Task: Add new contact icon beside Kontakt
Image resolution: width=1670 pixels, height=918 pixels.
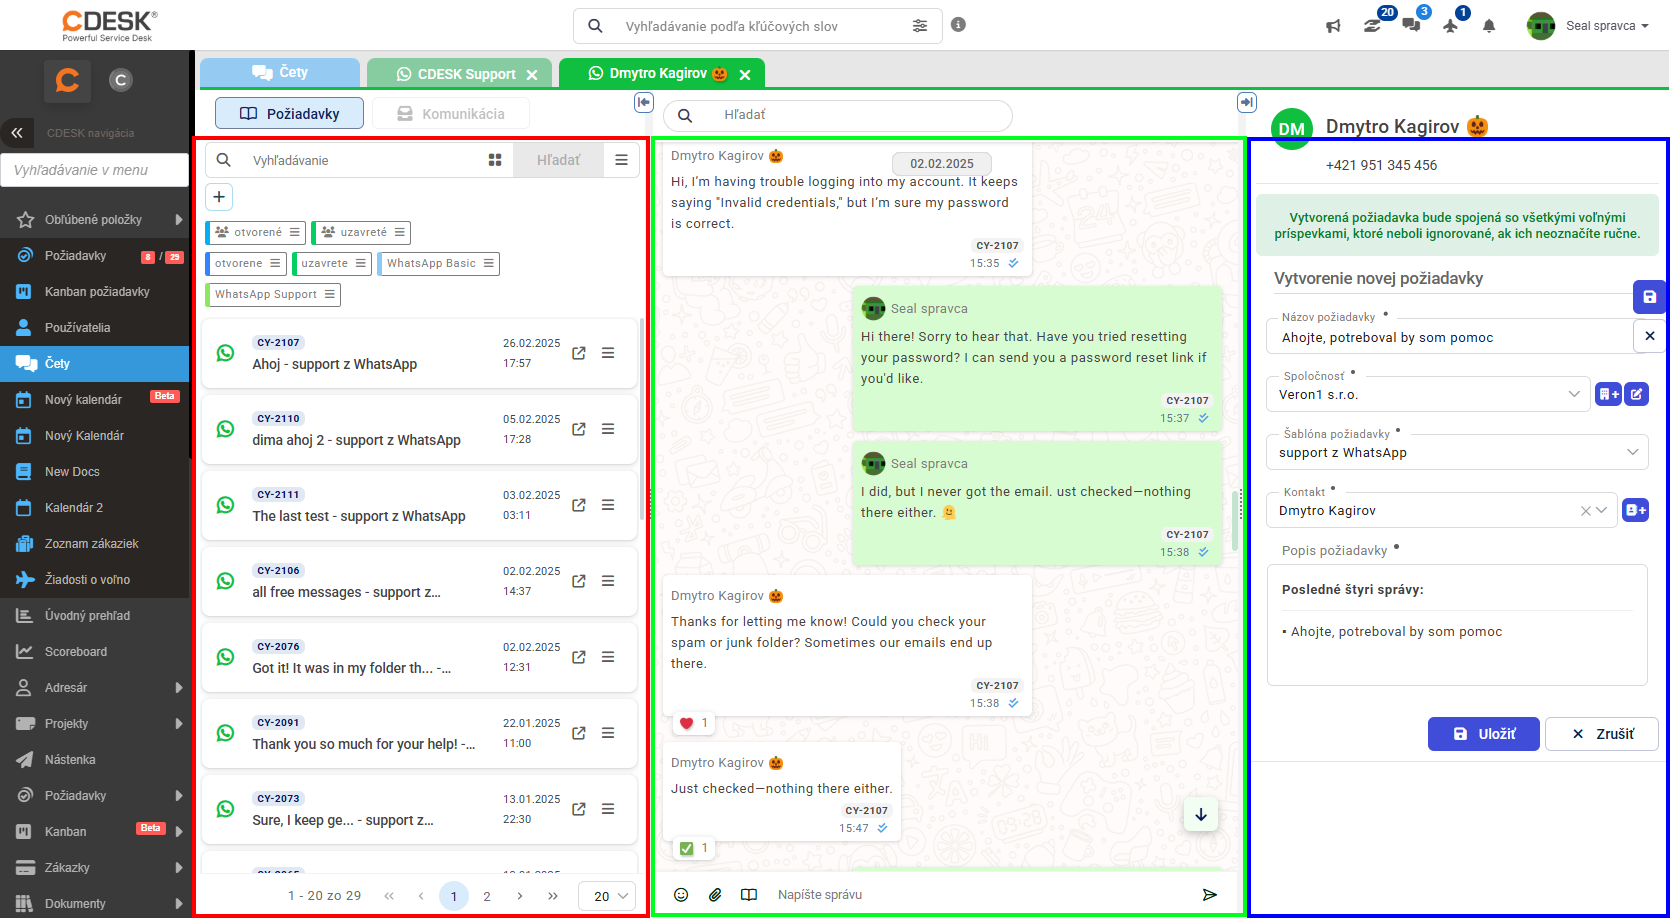Action: (1636, 510)
